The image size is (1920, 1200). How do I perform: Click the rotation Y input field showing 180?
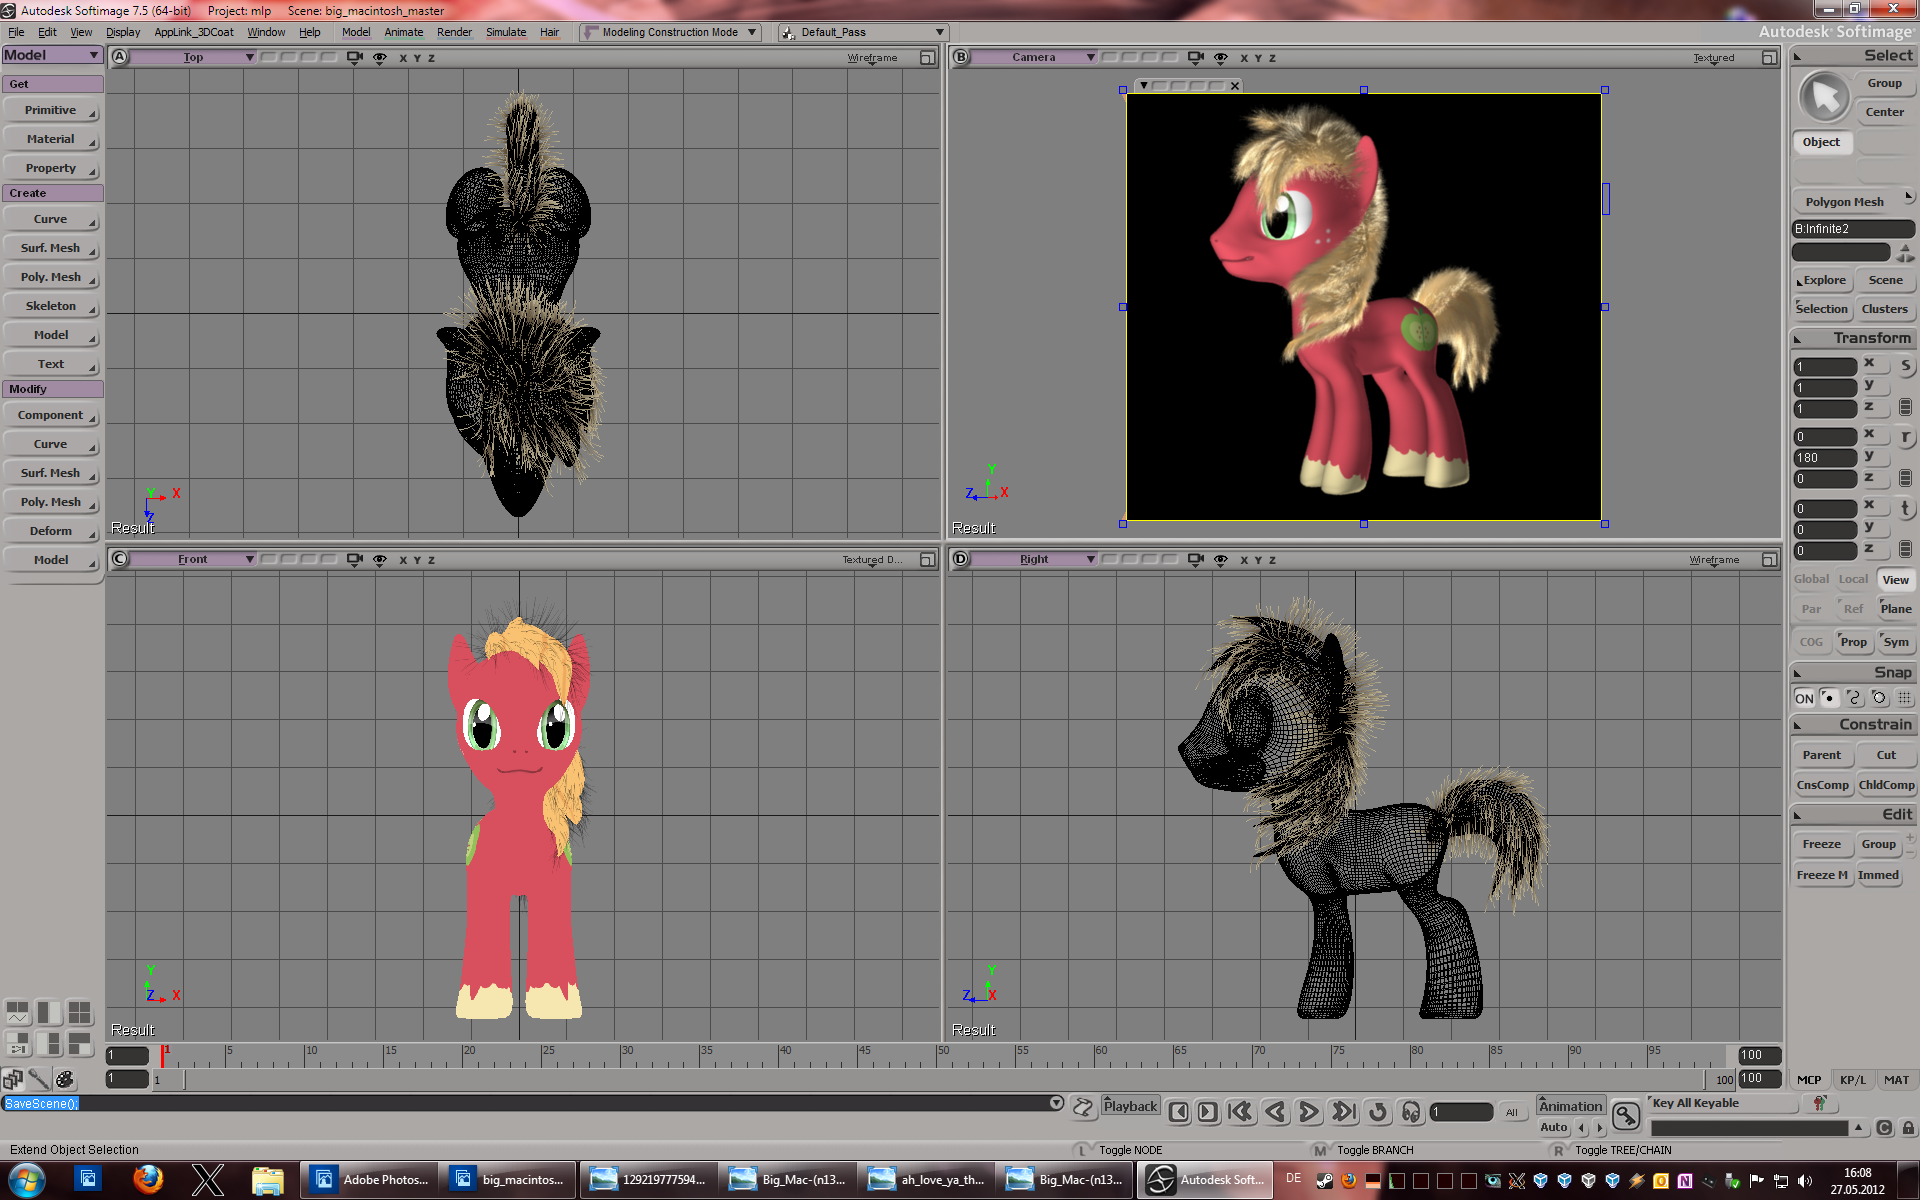coord(1824,458)
